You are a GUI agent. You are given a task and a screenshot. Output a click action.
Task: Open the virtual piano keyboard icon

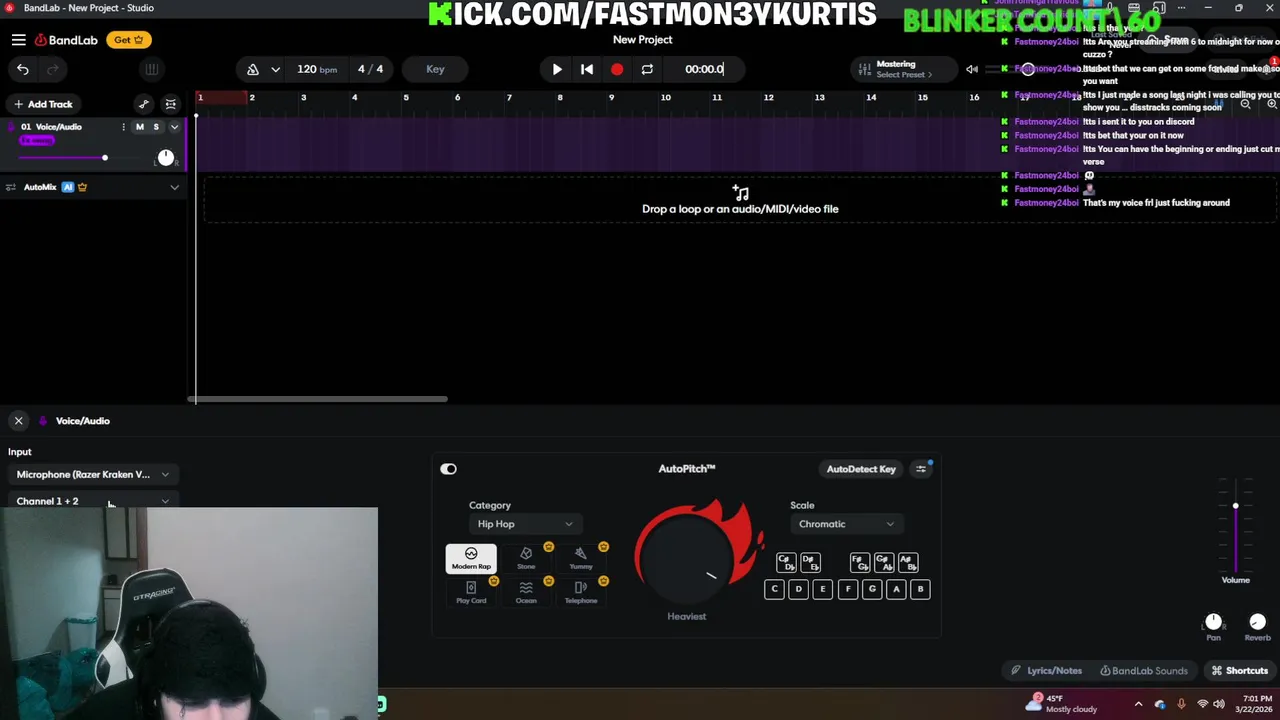tap(151, 69)
